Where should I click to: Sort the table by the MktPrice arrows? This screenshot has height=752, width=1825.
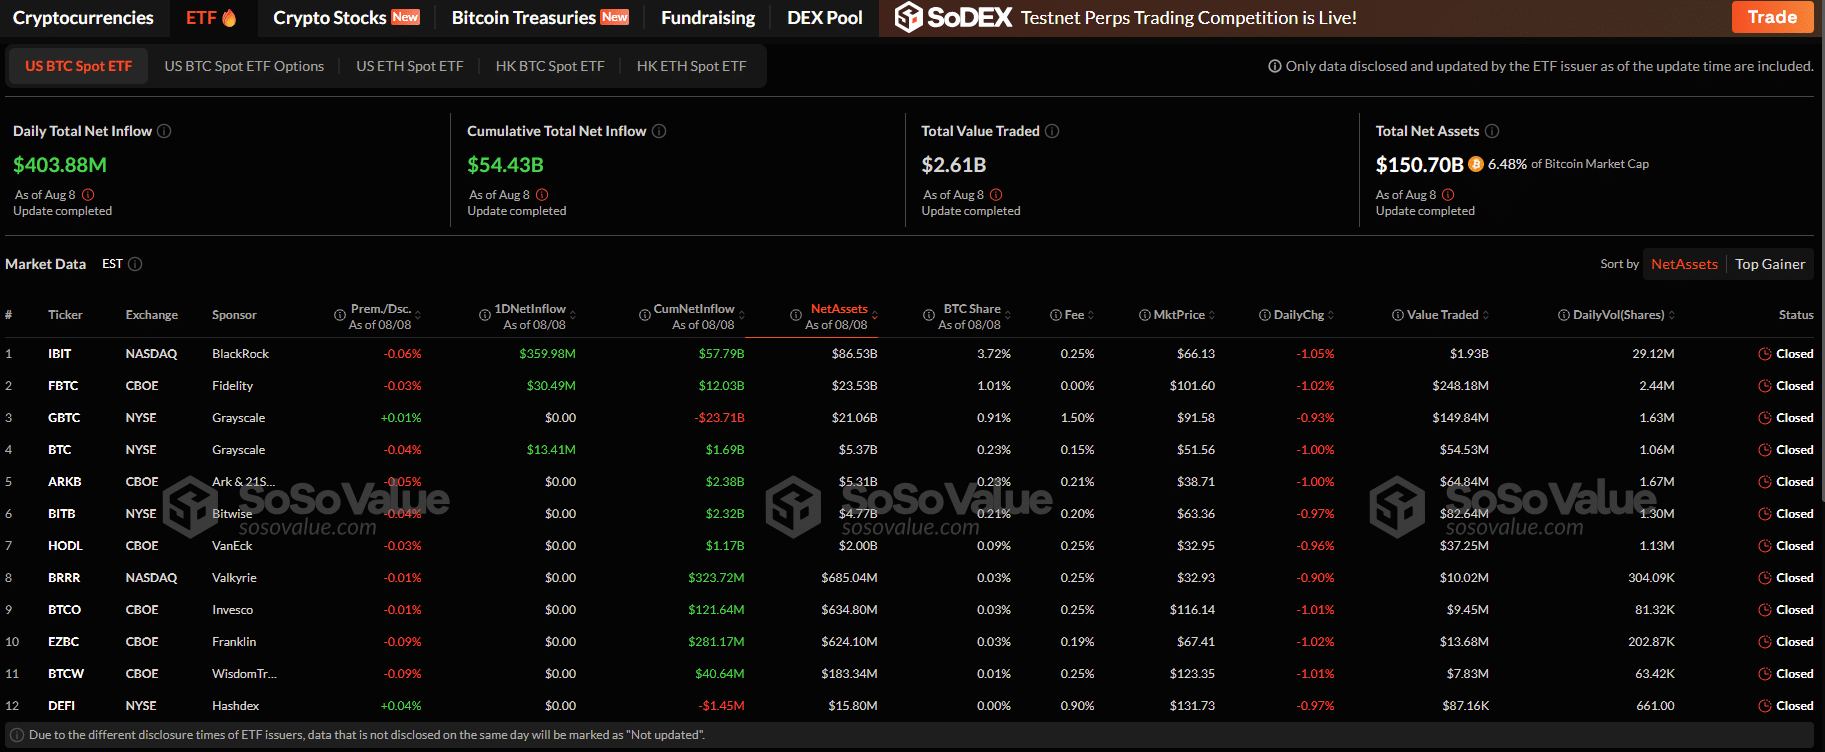[x=1212, y=315]
